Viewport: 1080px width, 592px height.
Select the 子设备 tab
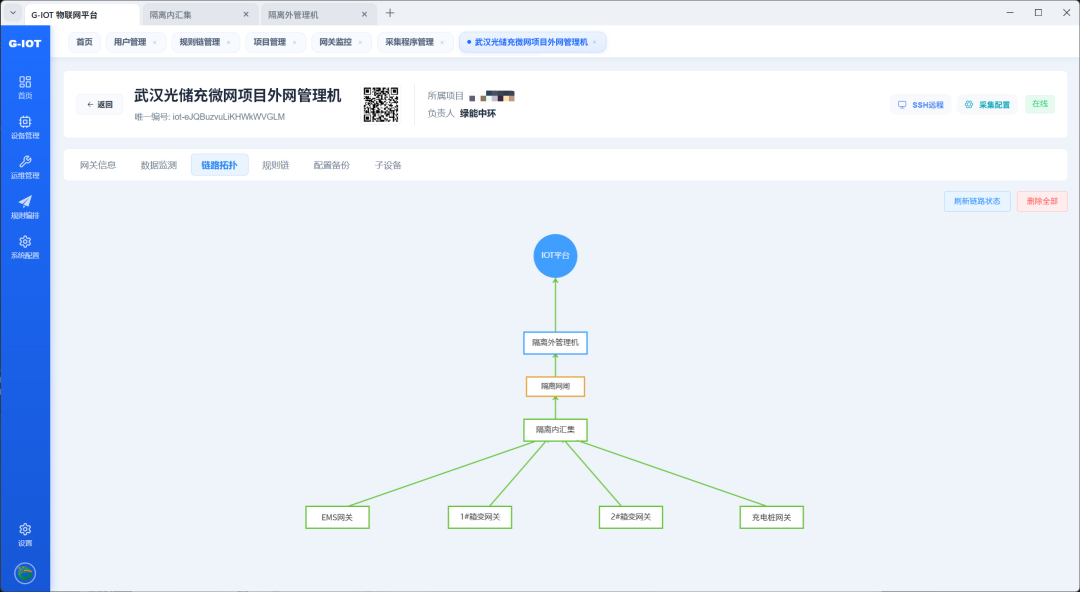pos(388,165)
